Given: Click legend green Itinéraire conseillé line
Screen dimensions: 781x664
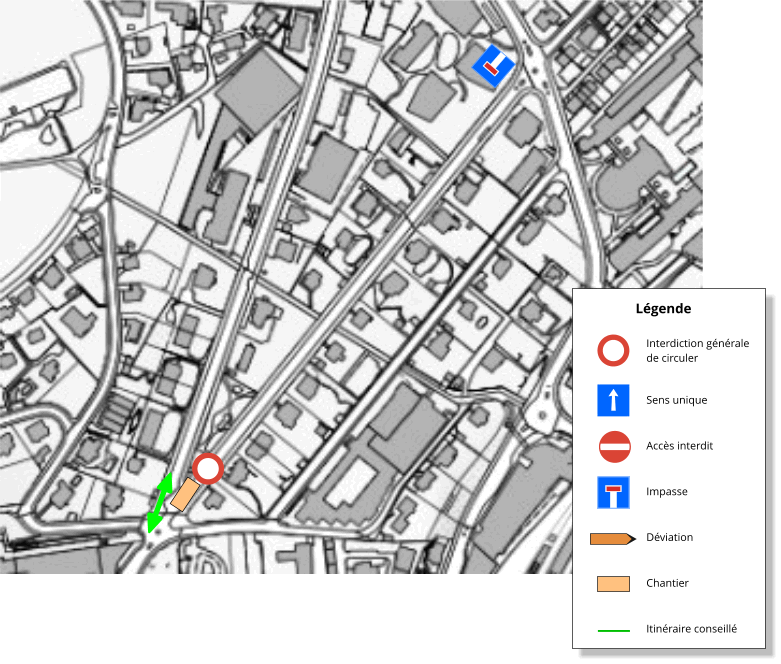Looking at the screenshot, I should point(614,631).
